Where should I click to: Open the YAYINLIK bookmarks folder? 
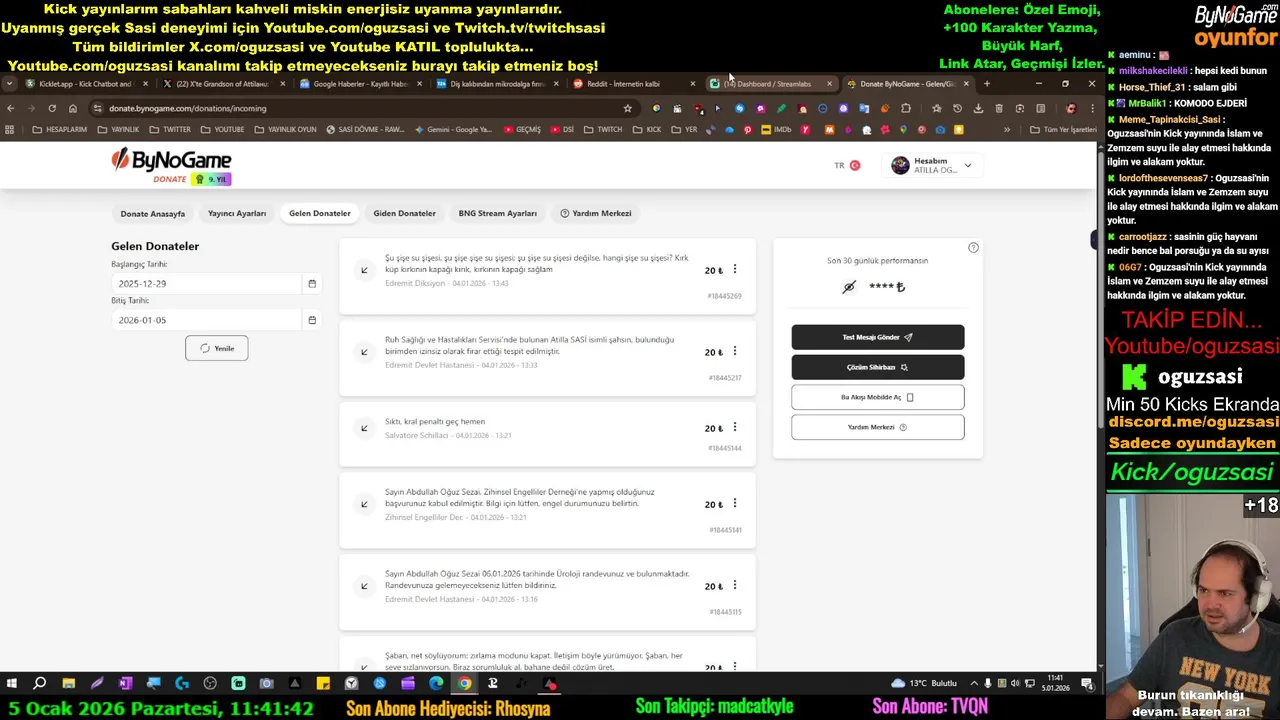(118, 129)
